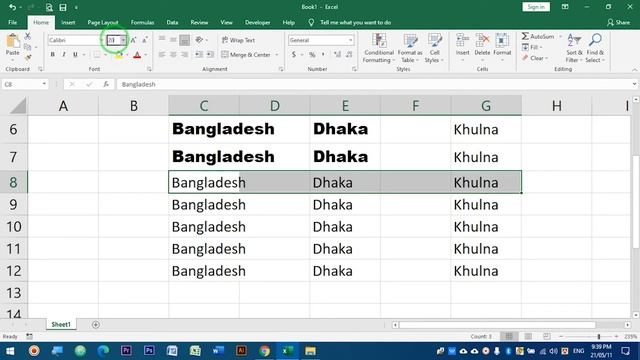640x360 pixels.
Task: Switch to the Data tab
Action: (172, 22)
